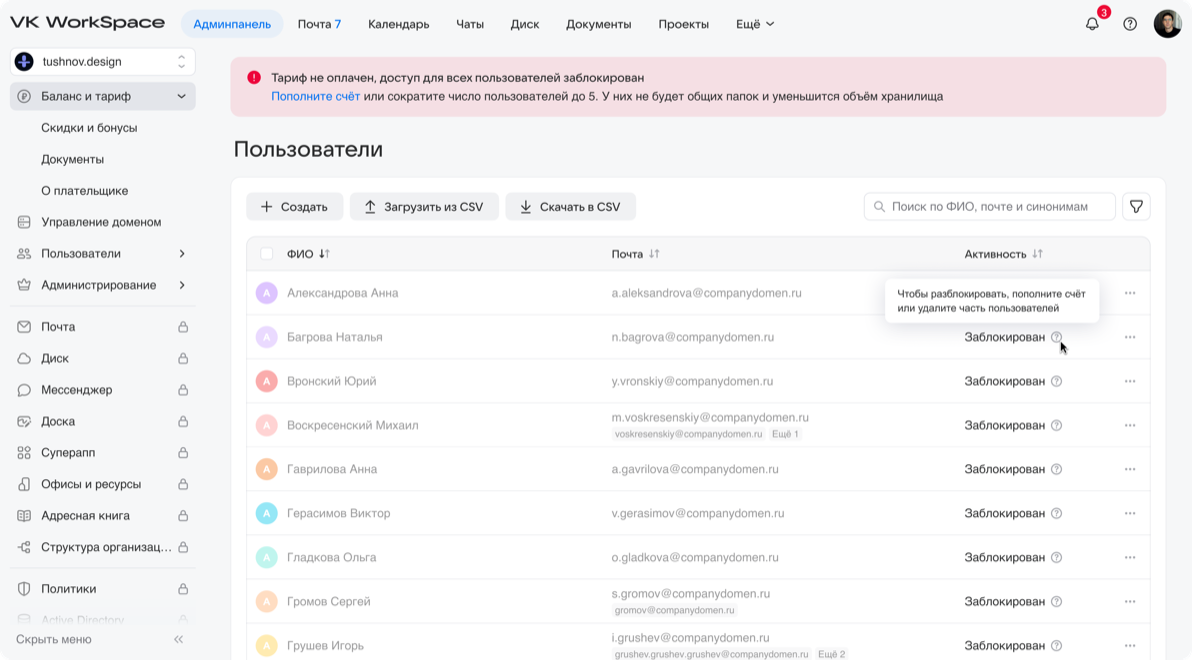Image resolution: width=1192 pixels, height=660 pixels.
Task: Open three-dot menu for Александрова Анна
Action: pos(1130,293)
